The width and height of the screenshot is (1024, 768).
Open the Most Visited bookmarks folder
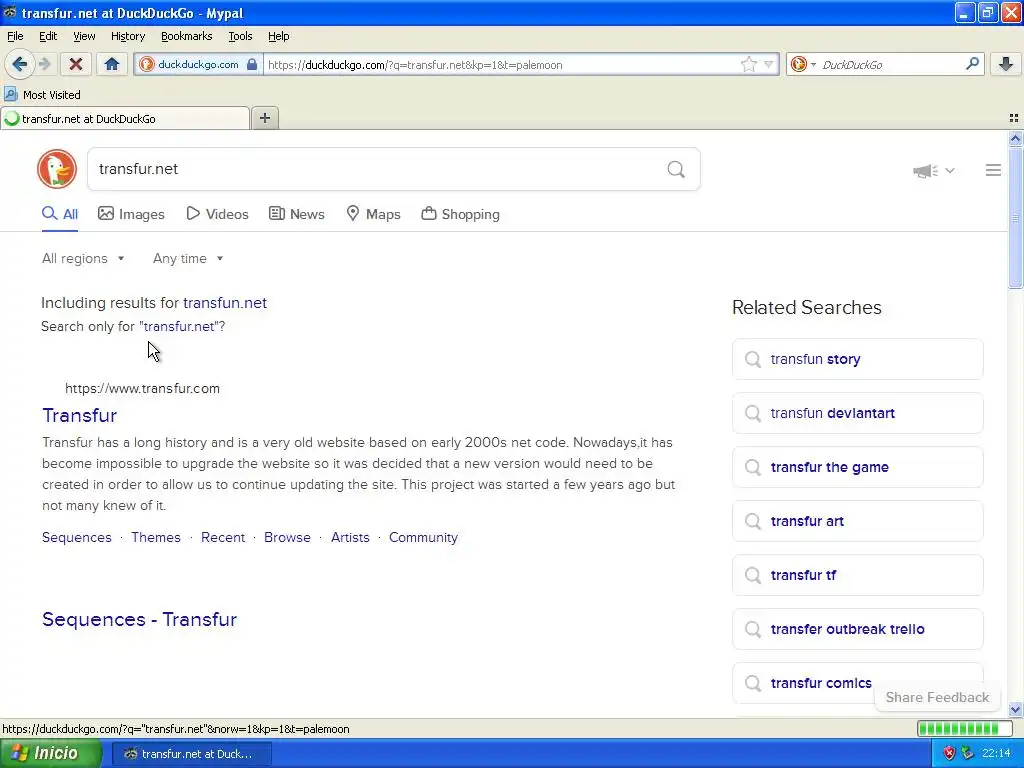(x=43, y=95)
